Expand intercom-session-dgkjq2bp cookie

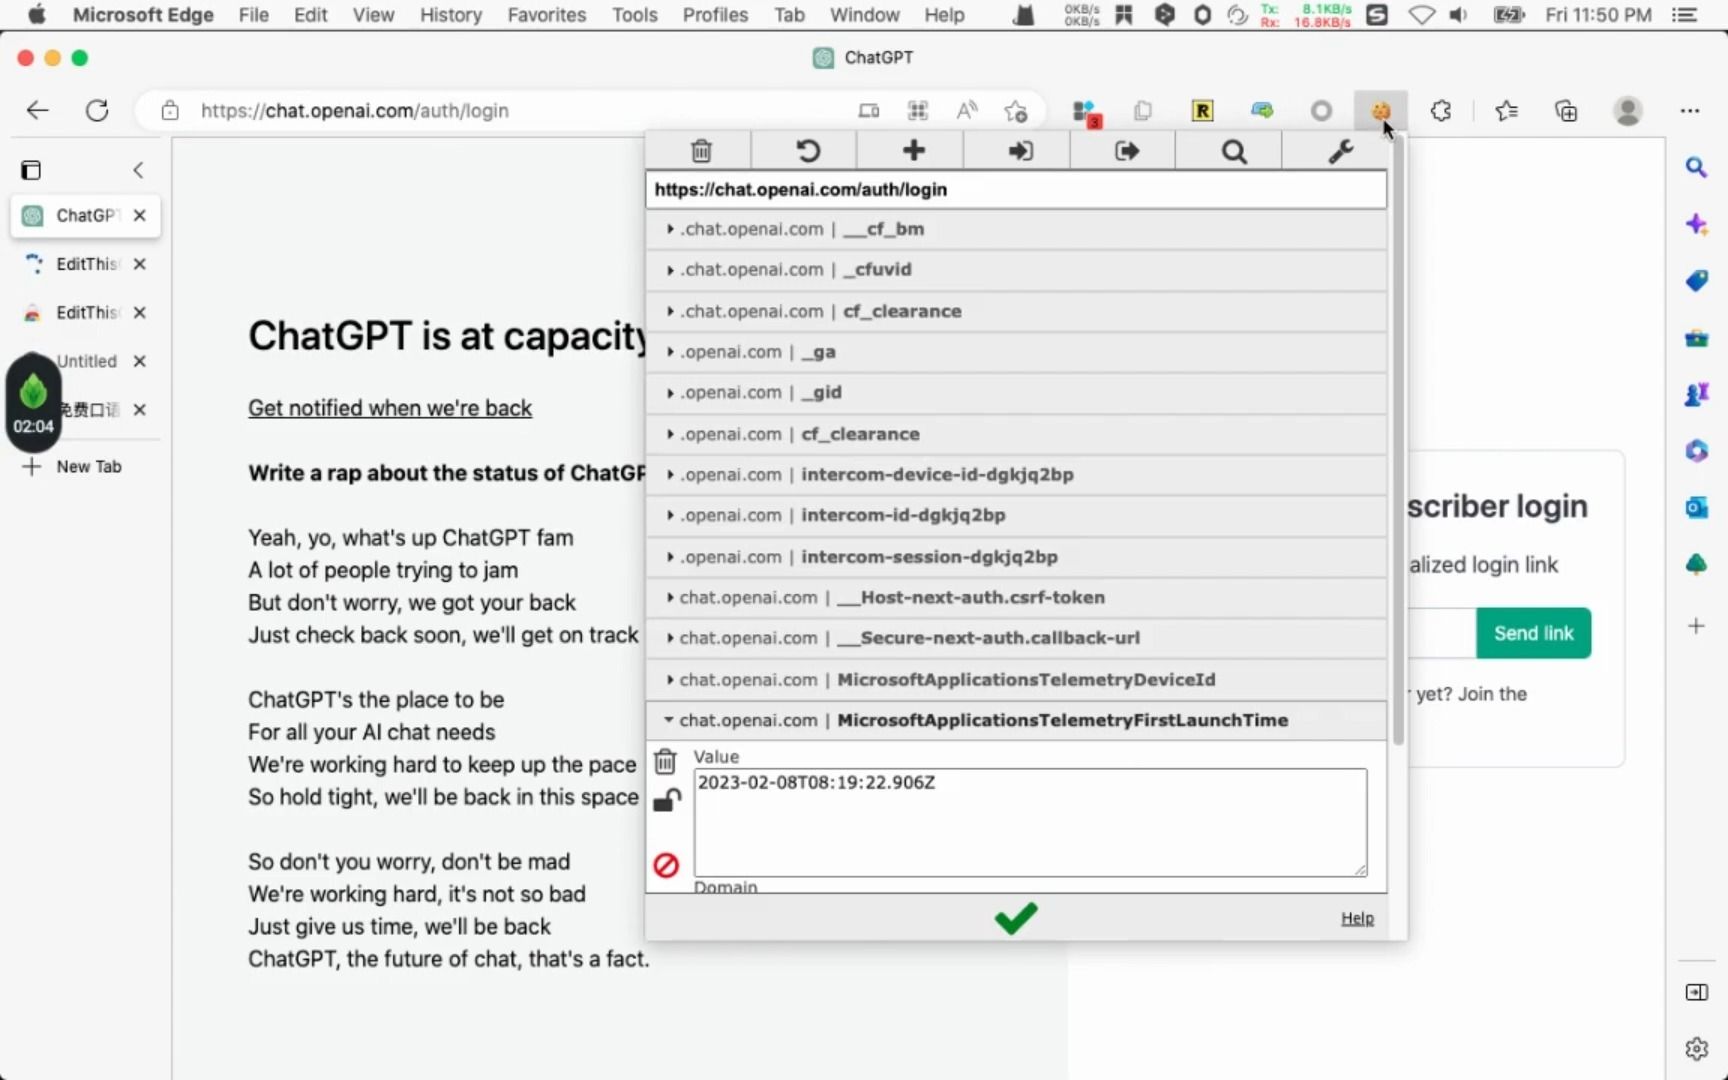pos(1016,557)
